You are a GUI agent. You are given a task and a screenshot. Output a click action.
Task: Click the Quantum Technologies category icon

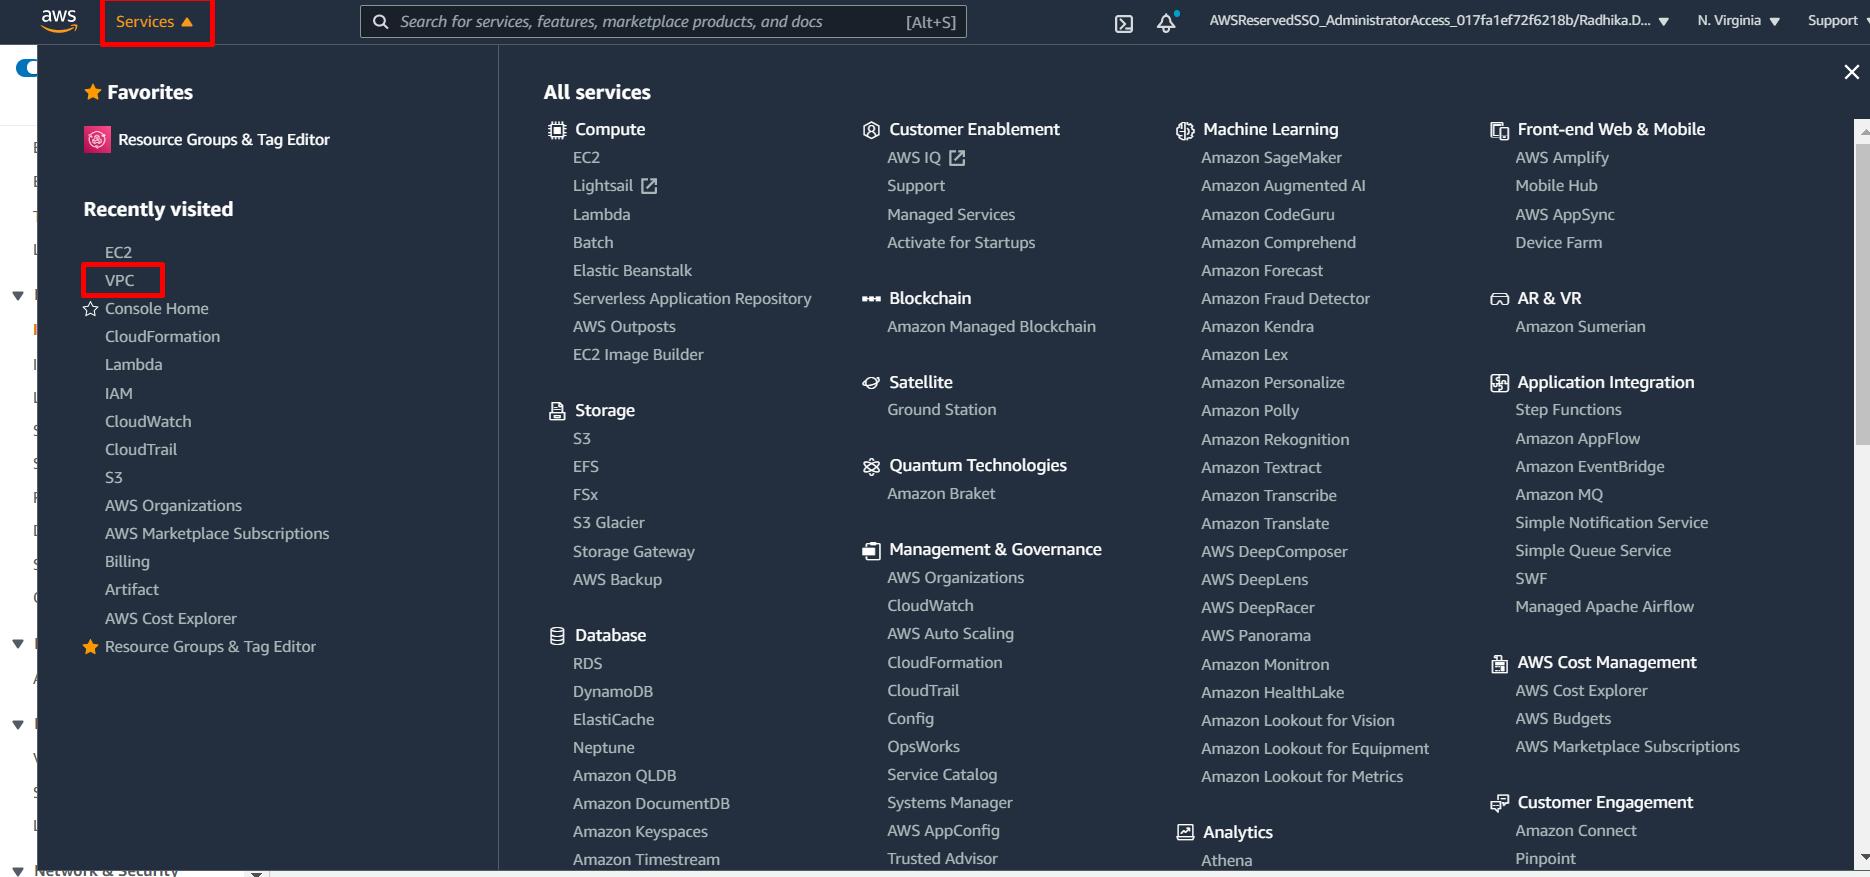871,466
